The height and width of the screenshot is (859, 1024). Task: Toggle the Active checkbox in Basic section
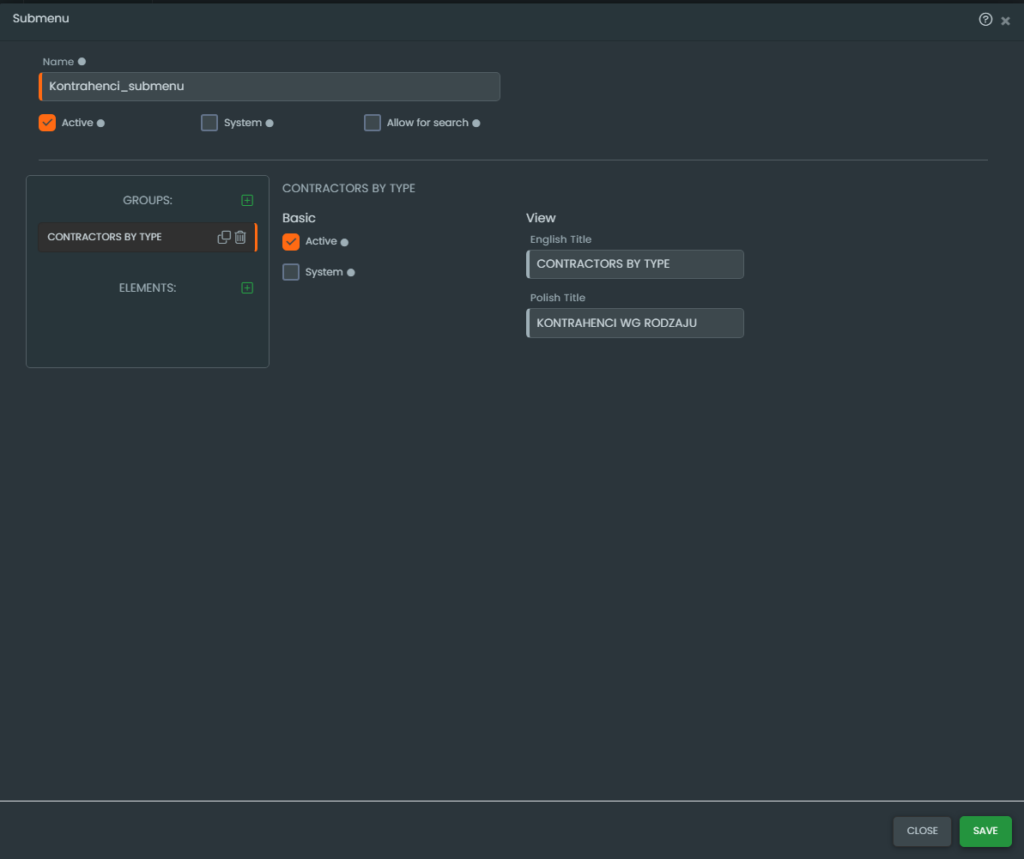coord(291,242)
